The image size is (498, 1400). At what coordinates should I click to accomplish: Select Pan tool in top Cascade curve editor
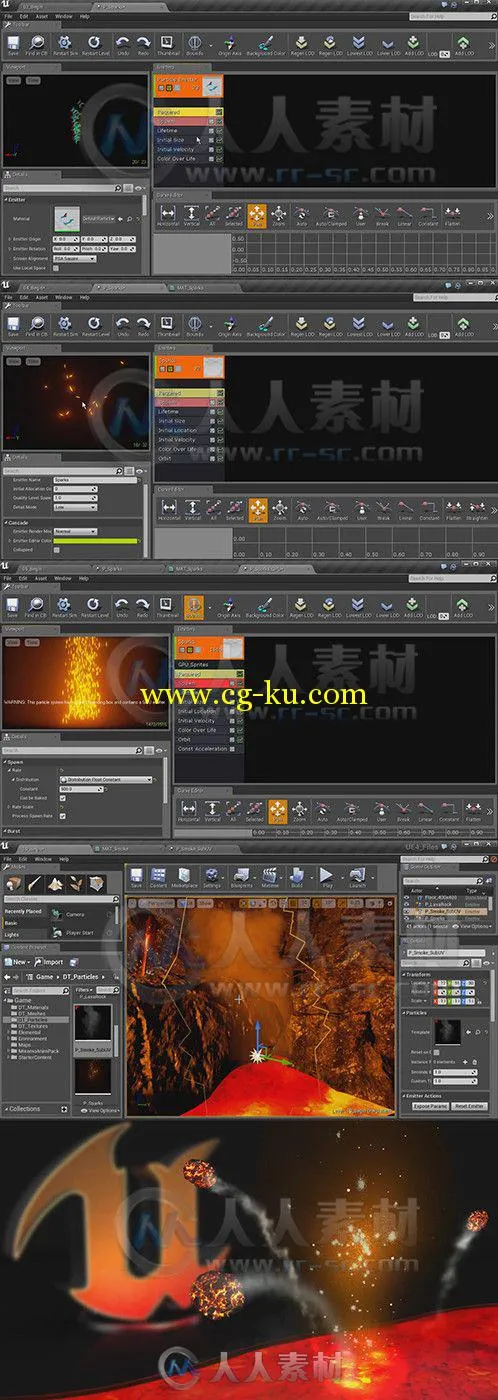[256, 215]
